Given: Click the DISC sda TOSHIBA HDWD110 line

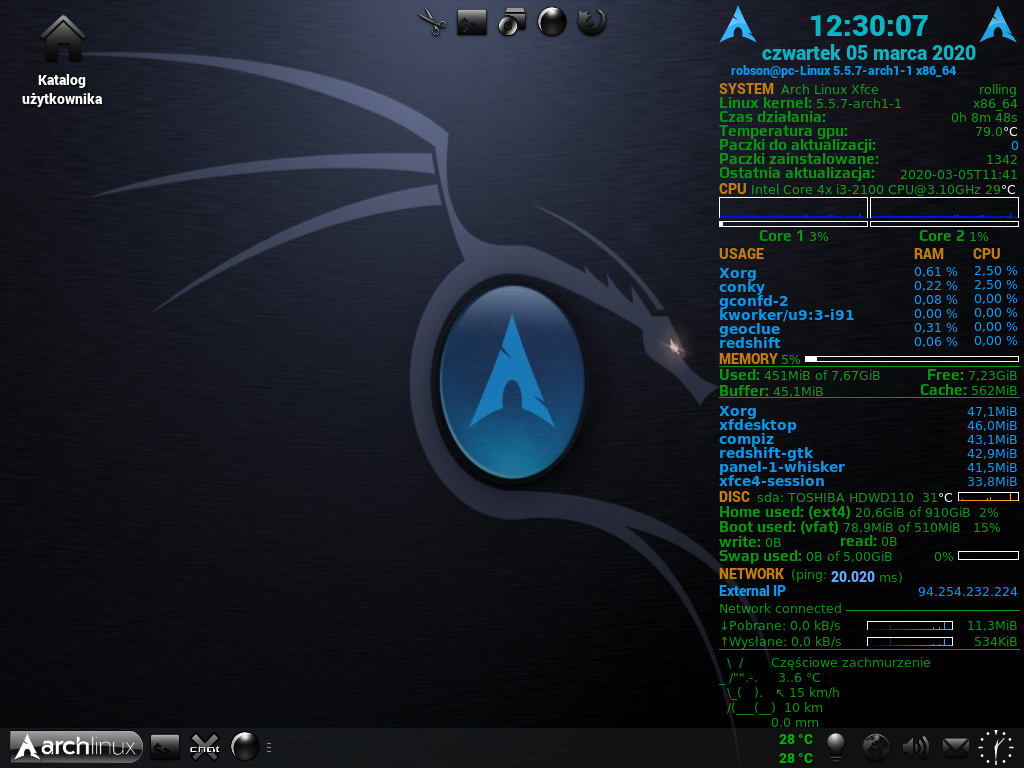Looking at the screenshot, I should [x=869, y=497].
